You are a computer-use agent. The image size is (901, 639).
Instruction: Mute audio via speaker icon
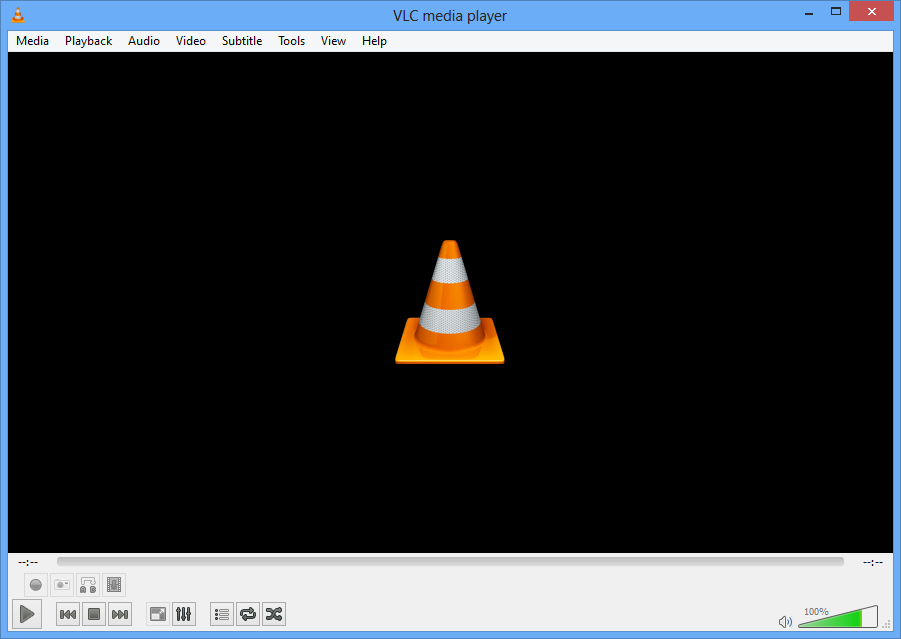785,622
